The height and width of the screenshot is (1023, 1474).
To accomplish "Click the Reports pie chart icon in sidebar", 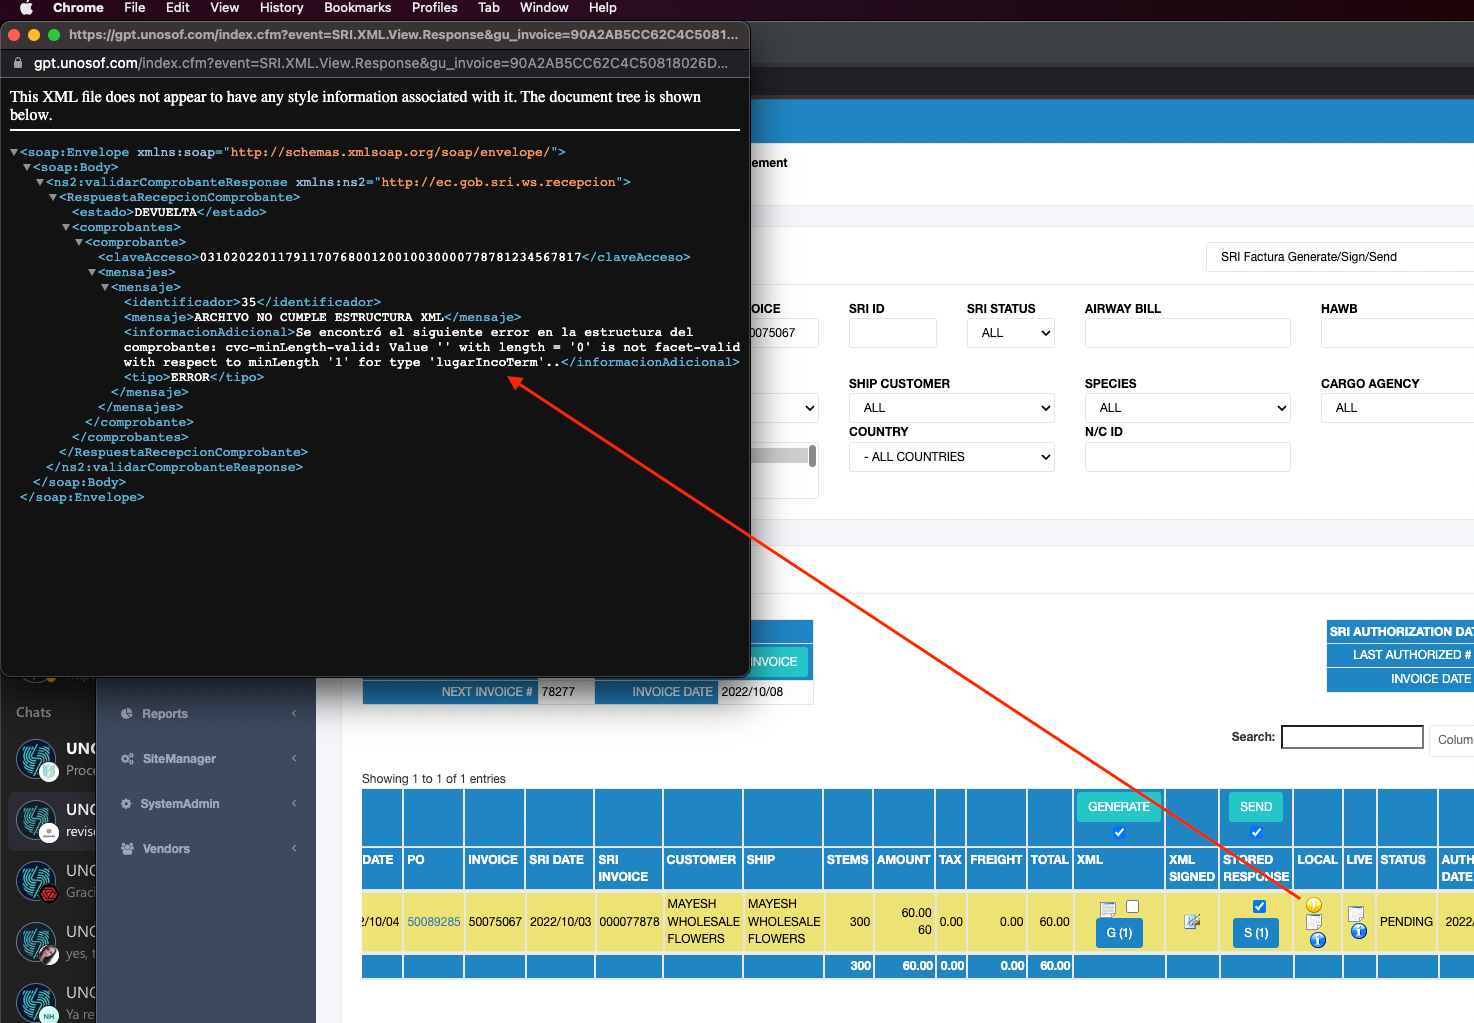I will pos(127,714).
